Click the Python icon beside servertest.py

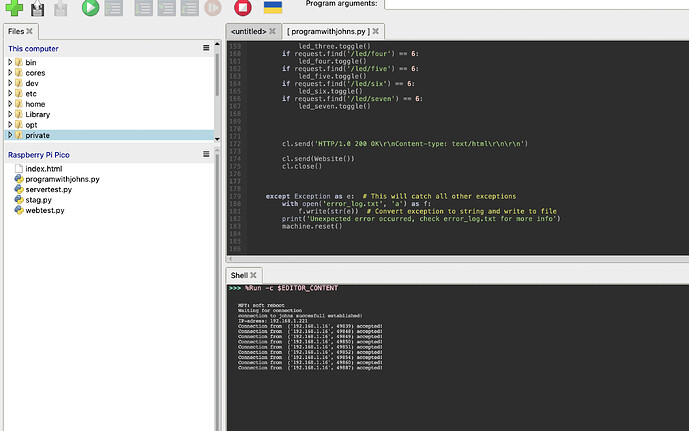18,189
